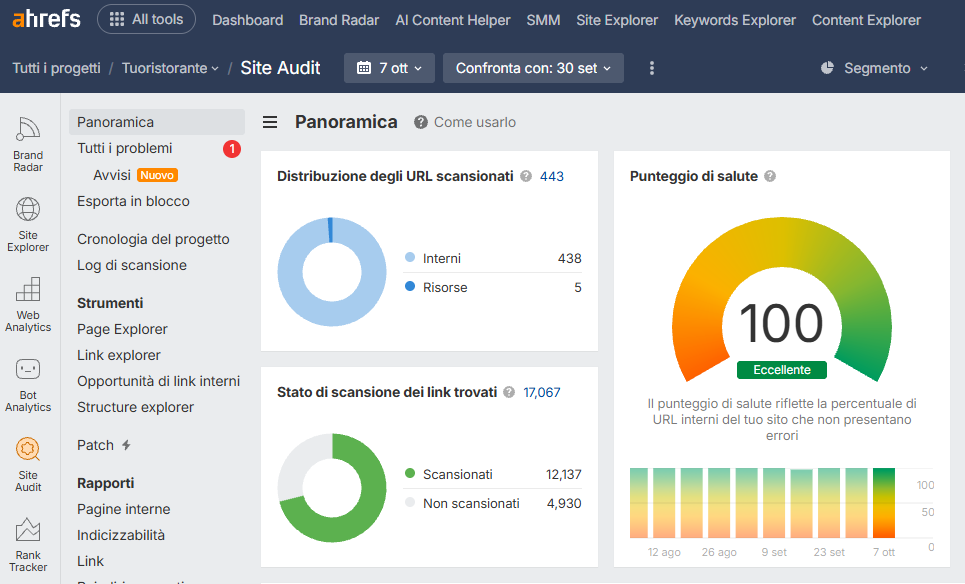Select Avvisi in the sidebar
965x584 pixels.
point(112,175)
